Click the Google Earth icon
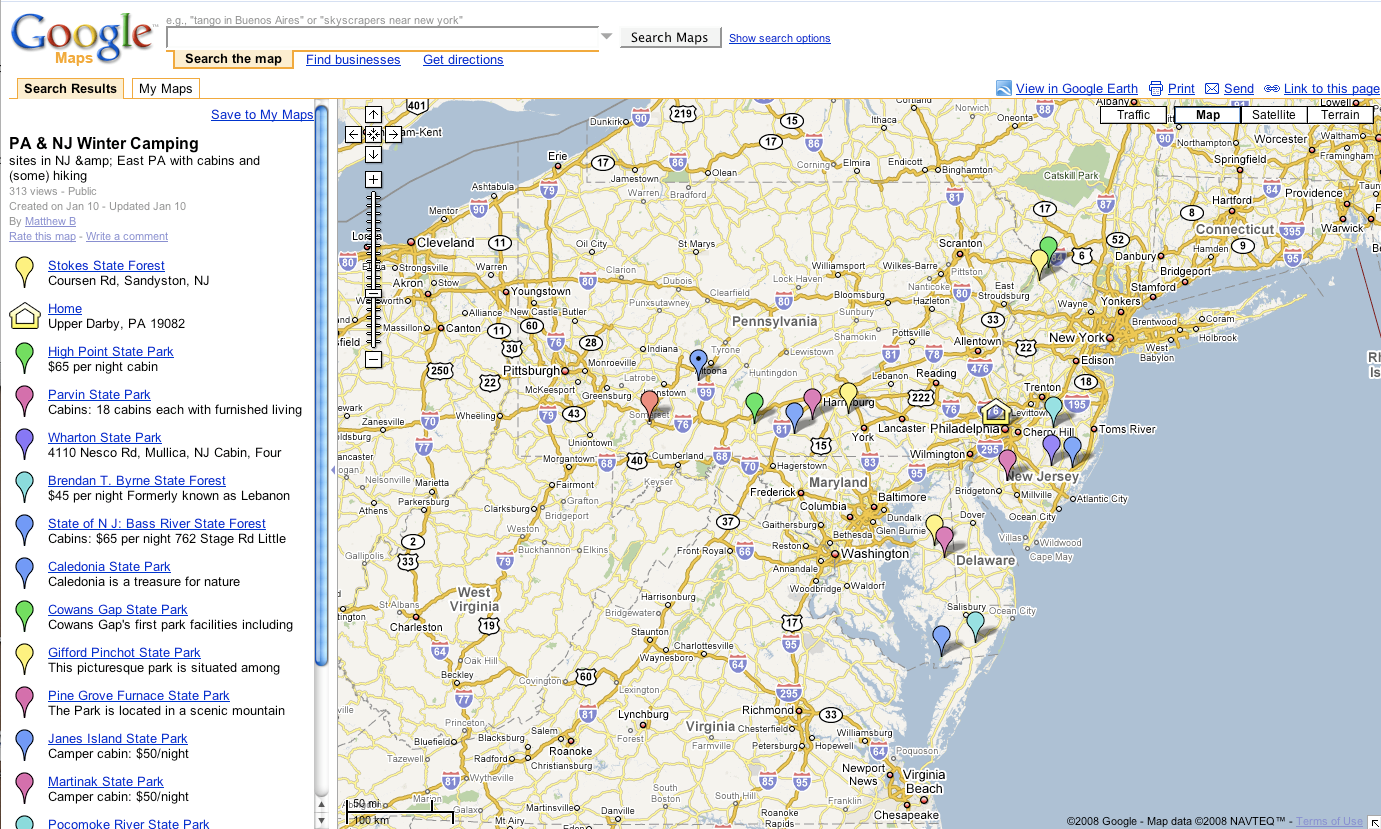The height and width of the screenshot is (829, 1381). [x=1004, y=89]
